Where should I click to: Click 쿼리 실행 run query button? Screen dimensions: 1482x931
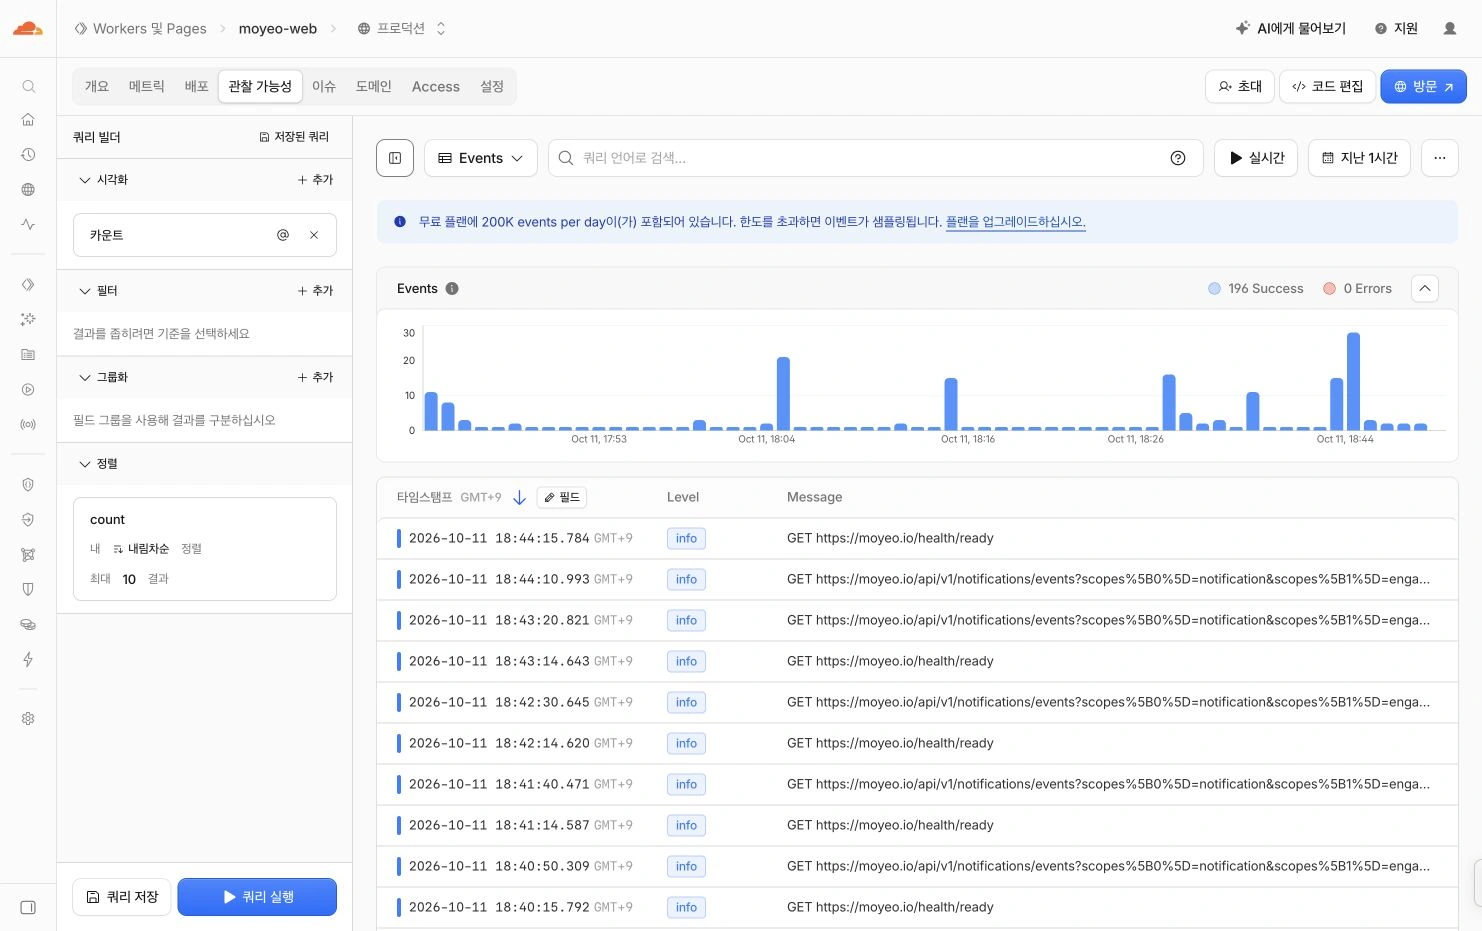click(x=257, y=897)
